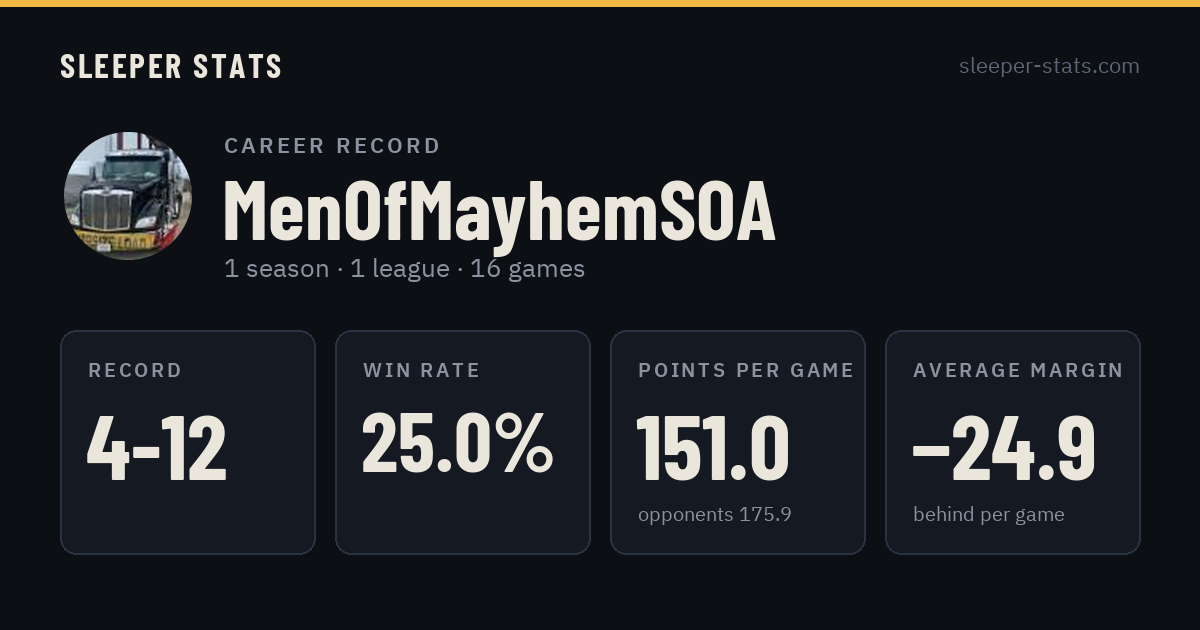Select the MenOfMayhemSOA username heading
1200x630 pixels.
(499, 212)
